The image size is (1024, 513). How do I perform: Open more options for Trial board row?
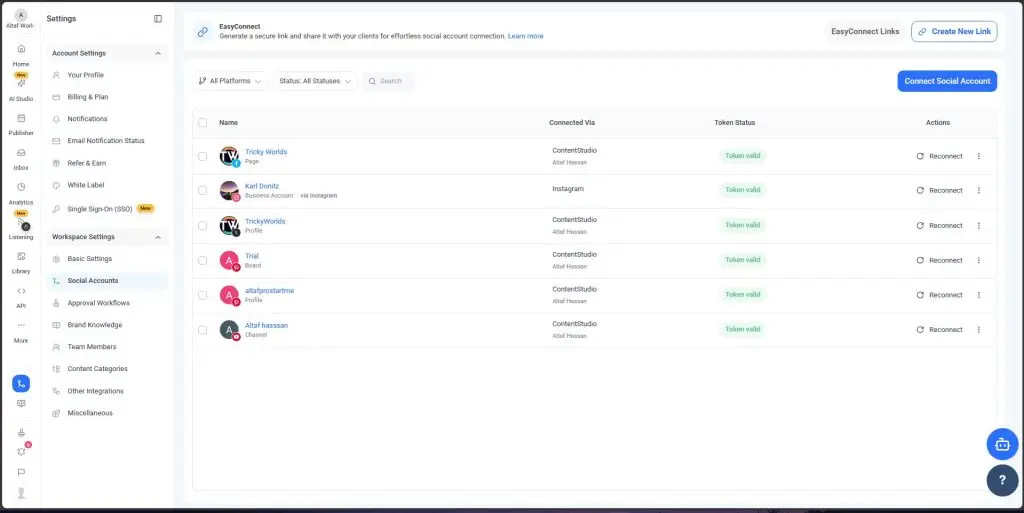(x=978, y=260)
